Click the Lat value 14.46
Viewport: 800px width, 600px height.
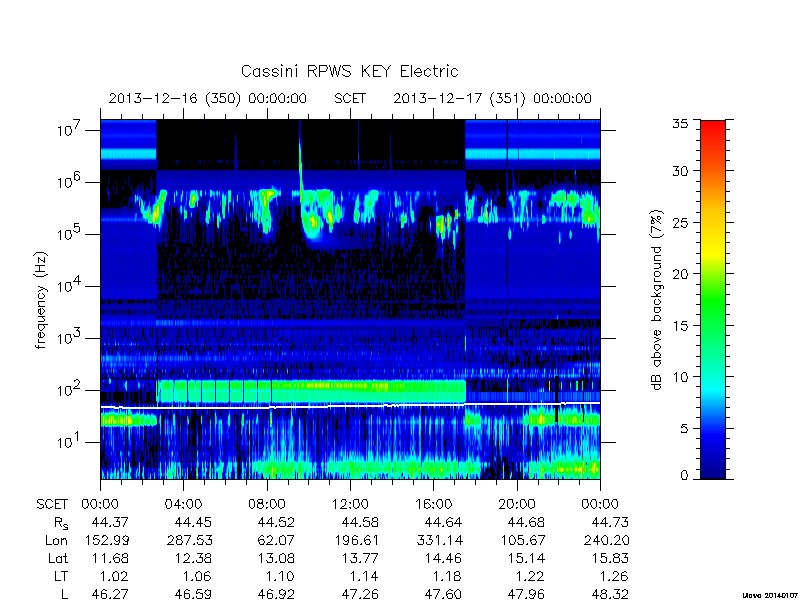(443, 558)
